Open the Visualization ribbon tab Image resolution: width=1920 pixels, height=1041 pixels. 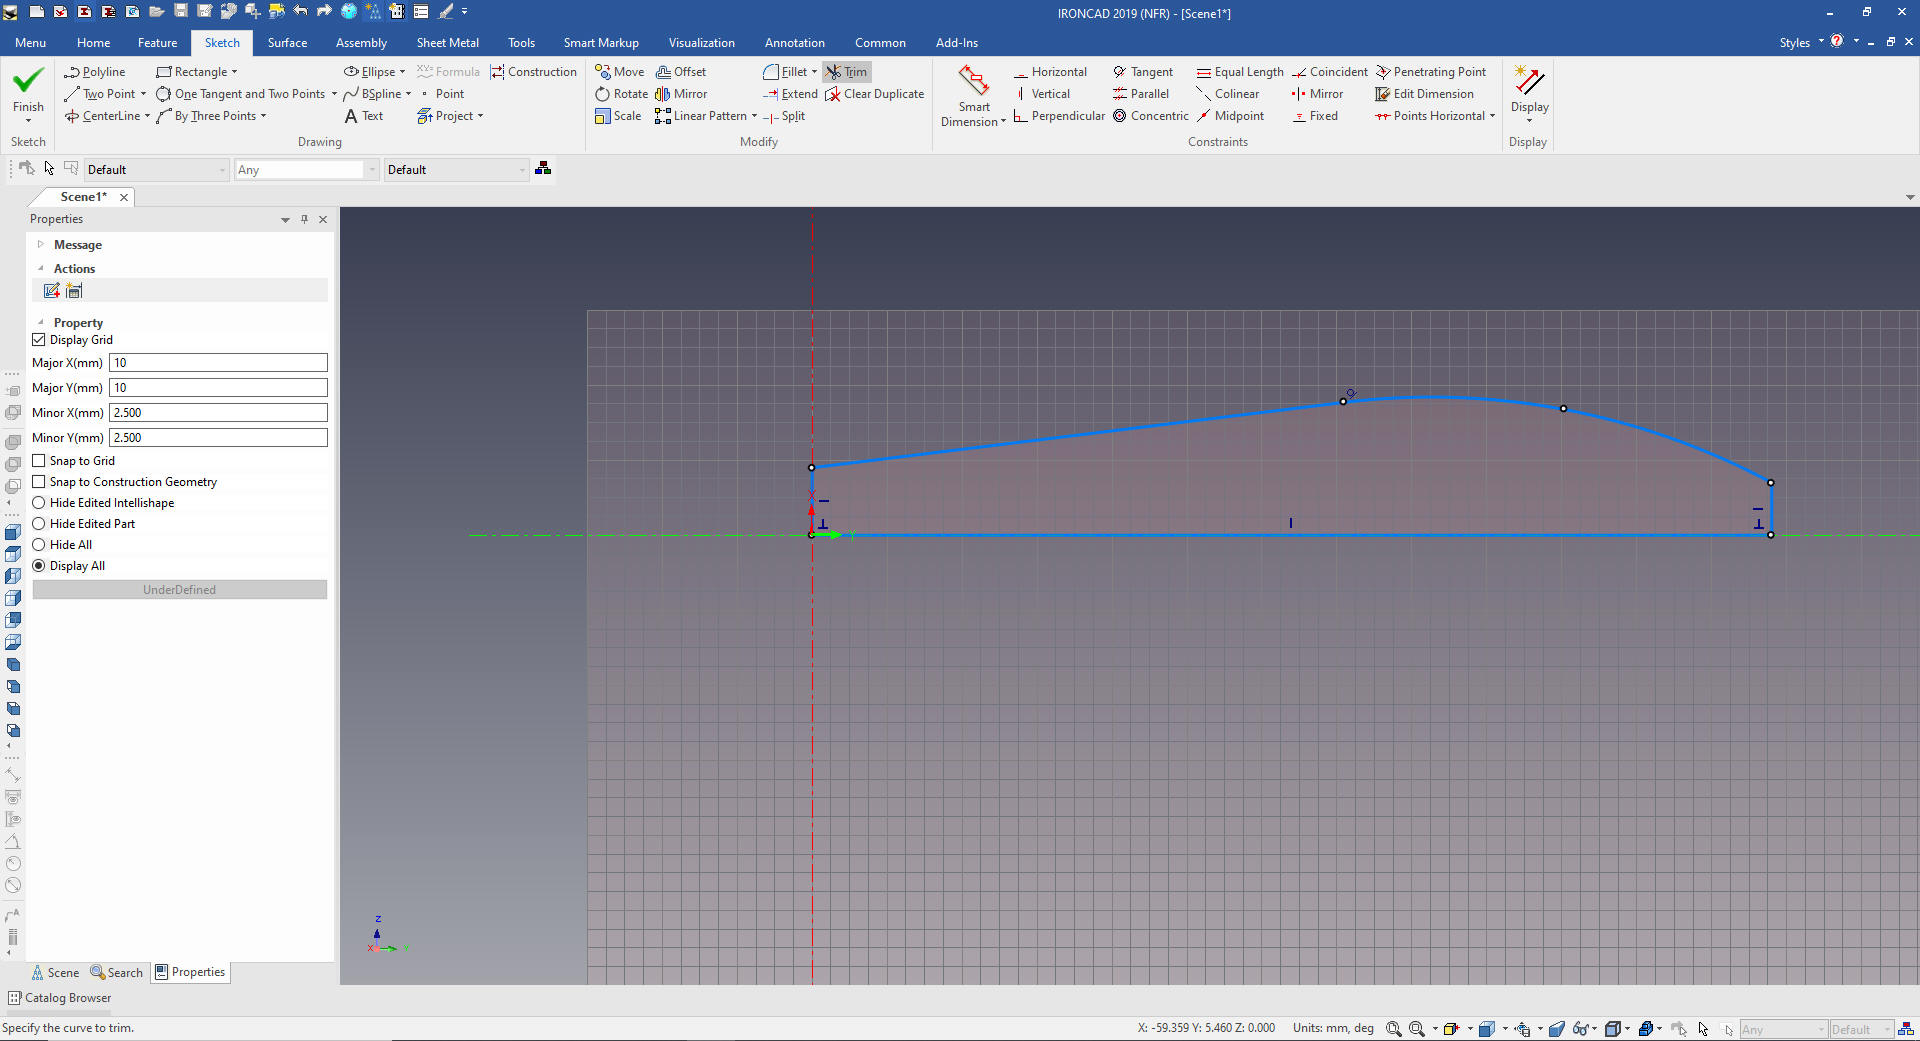click(701, 43)
